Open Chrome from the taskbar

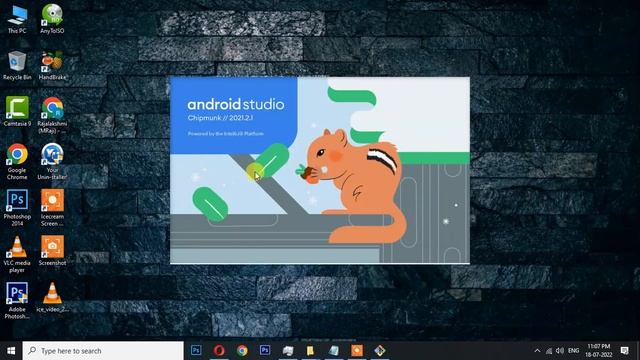[242, 350]
